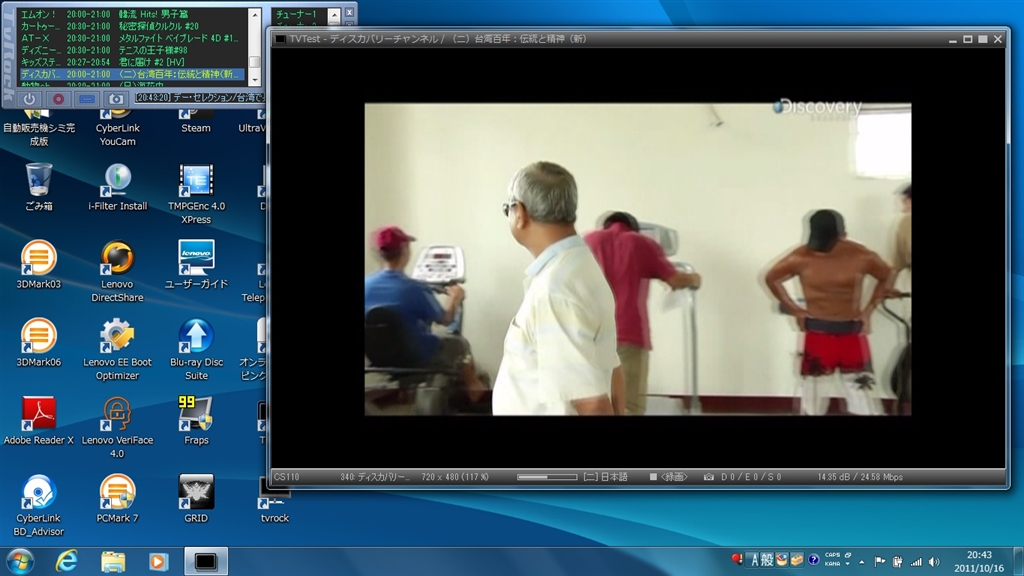
Task: Open the 3DMark06 desktop icon
Action: pyautogui.click(x=39, y=341)
